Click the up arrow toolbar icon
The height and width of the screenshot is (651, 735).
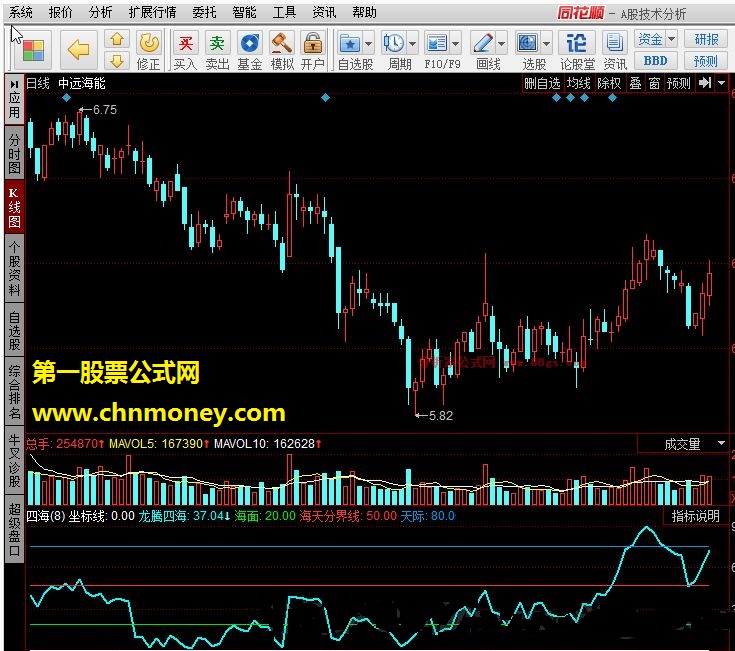(x=117, y=39)
